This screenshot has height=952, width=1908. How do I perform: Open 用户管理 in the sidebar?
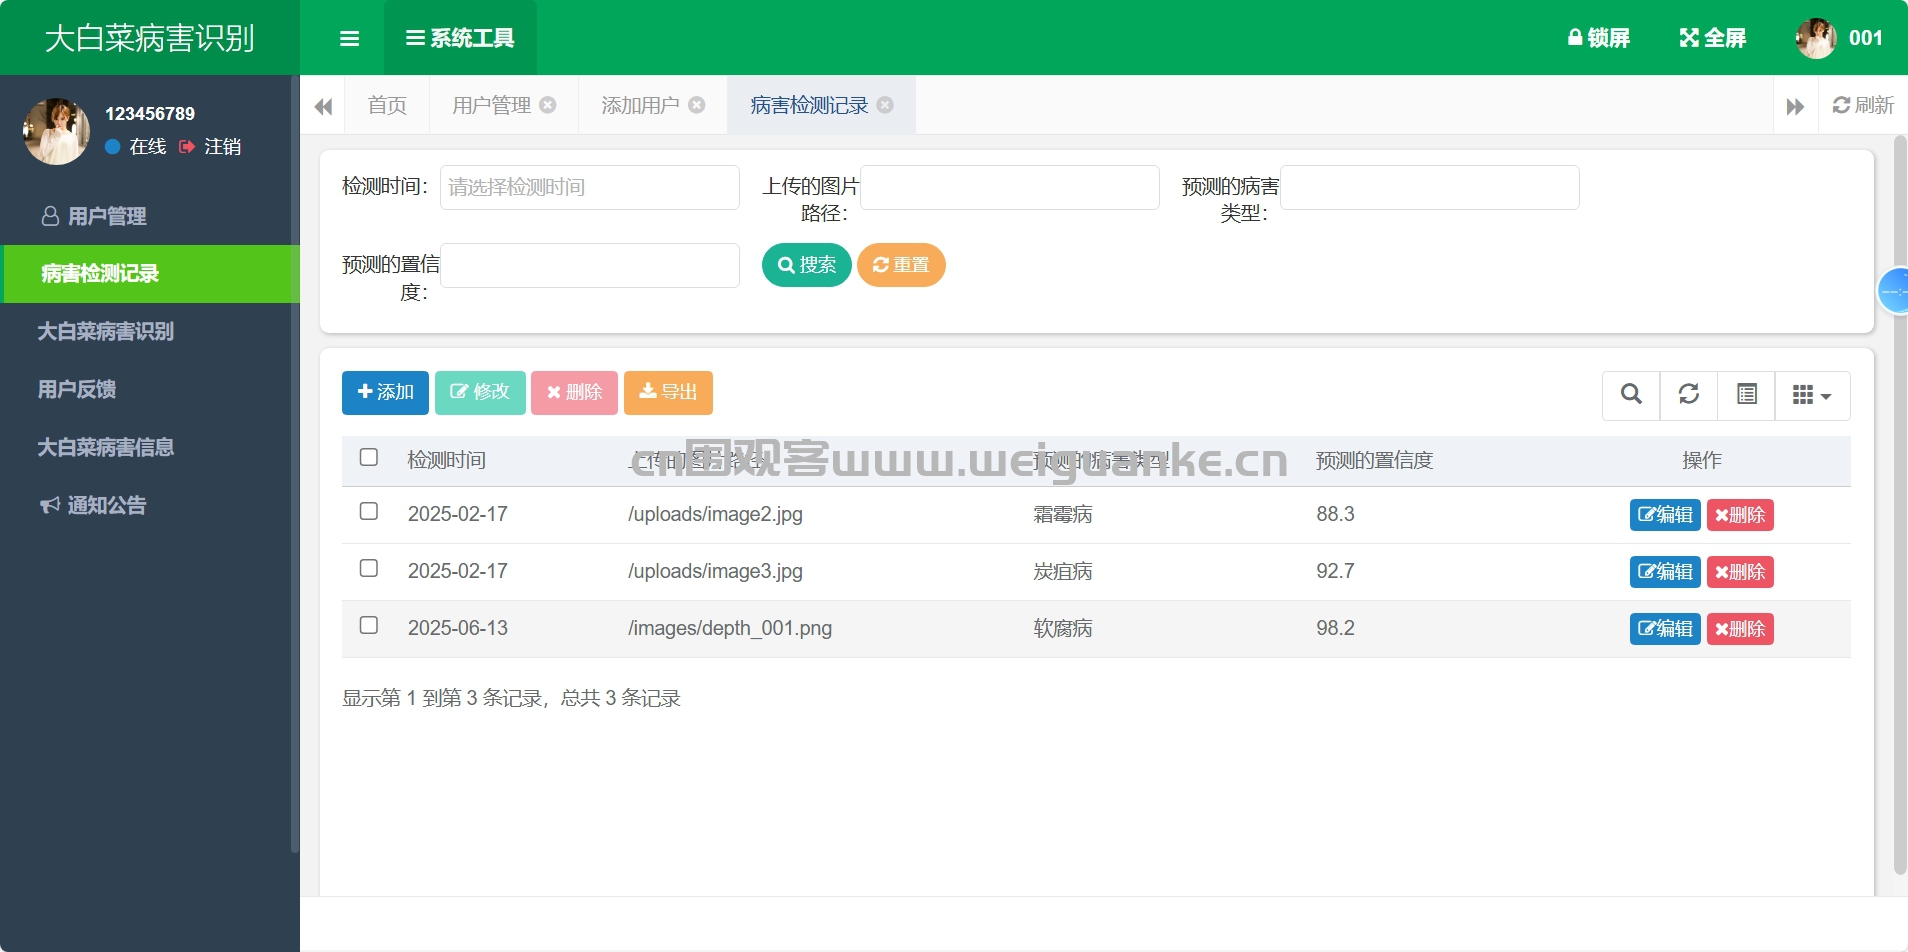[x=150, y=216]
